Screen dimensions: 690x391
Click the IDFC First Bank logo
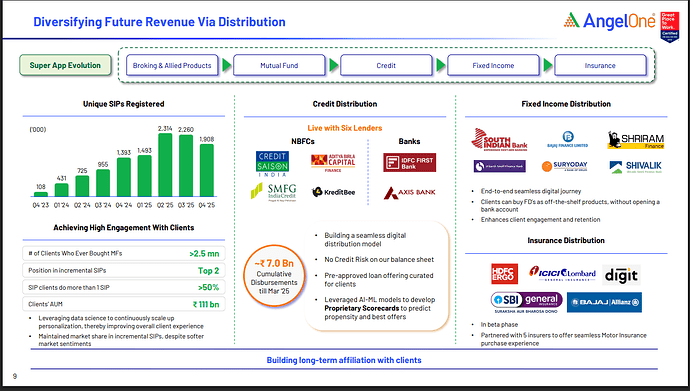point(409,162)
